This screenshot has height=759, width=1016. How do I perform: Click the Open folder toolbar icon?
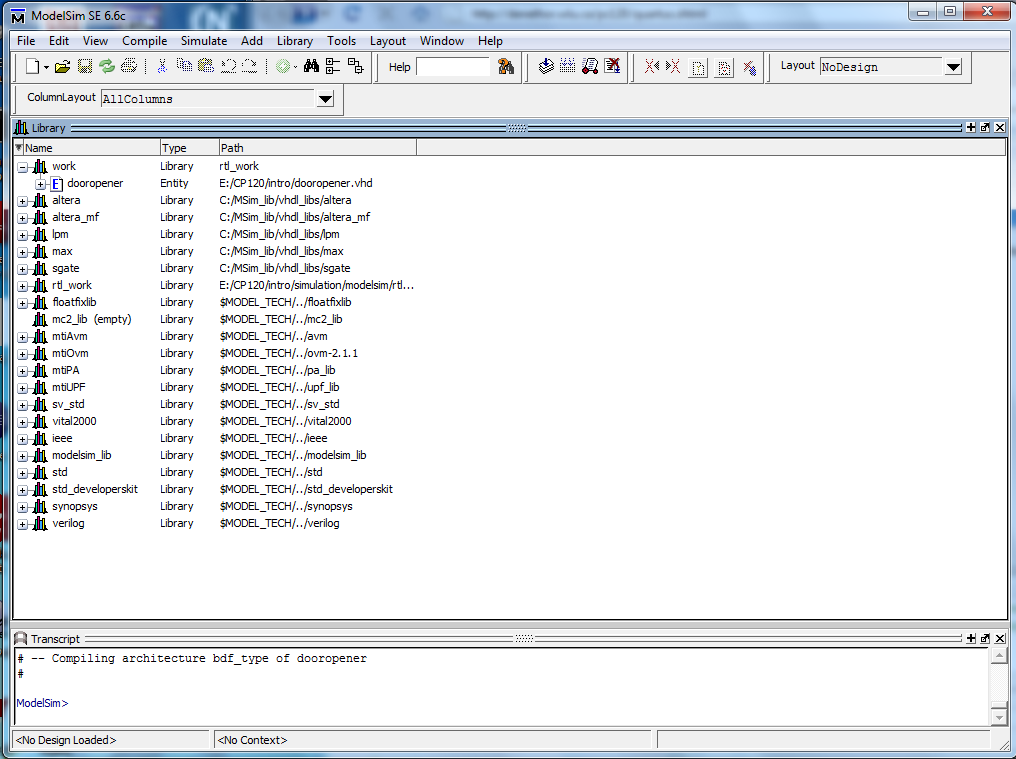coord(62,66)
